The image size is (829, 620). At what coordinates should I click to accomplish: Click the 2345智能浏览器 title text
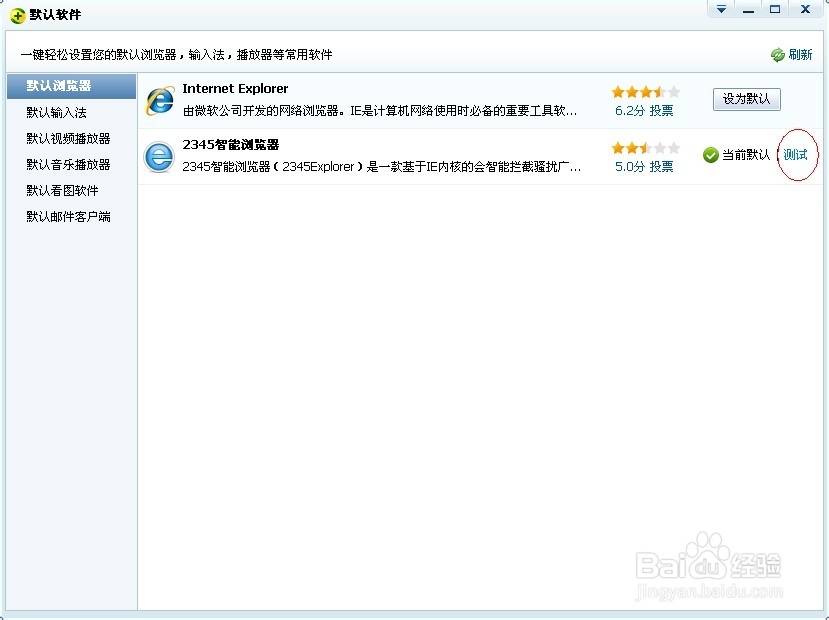(231, 145)
